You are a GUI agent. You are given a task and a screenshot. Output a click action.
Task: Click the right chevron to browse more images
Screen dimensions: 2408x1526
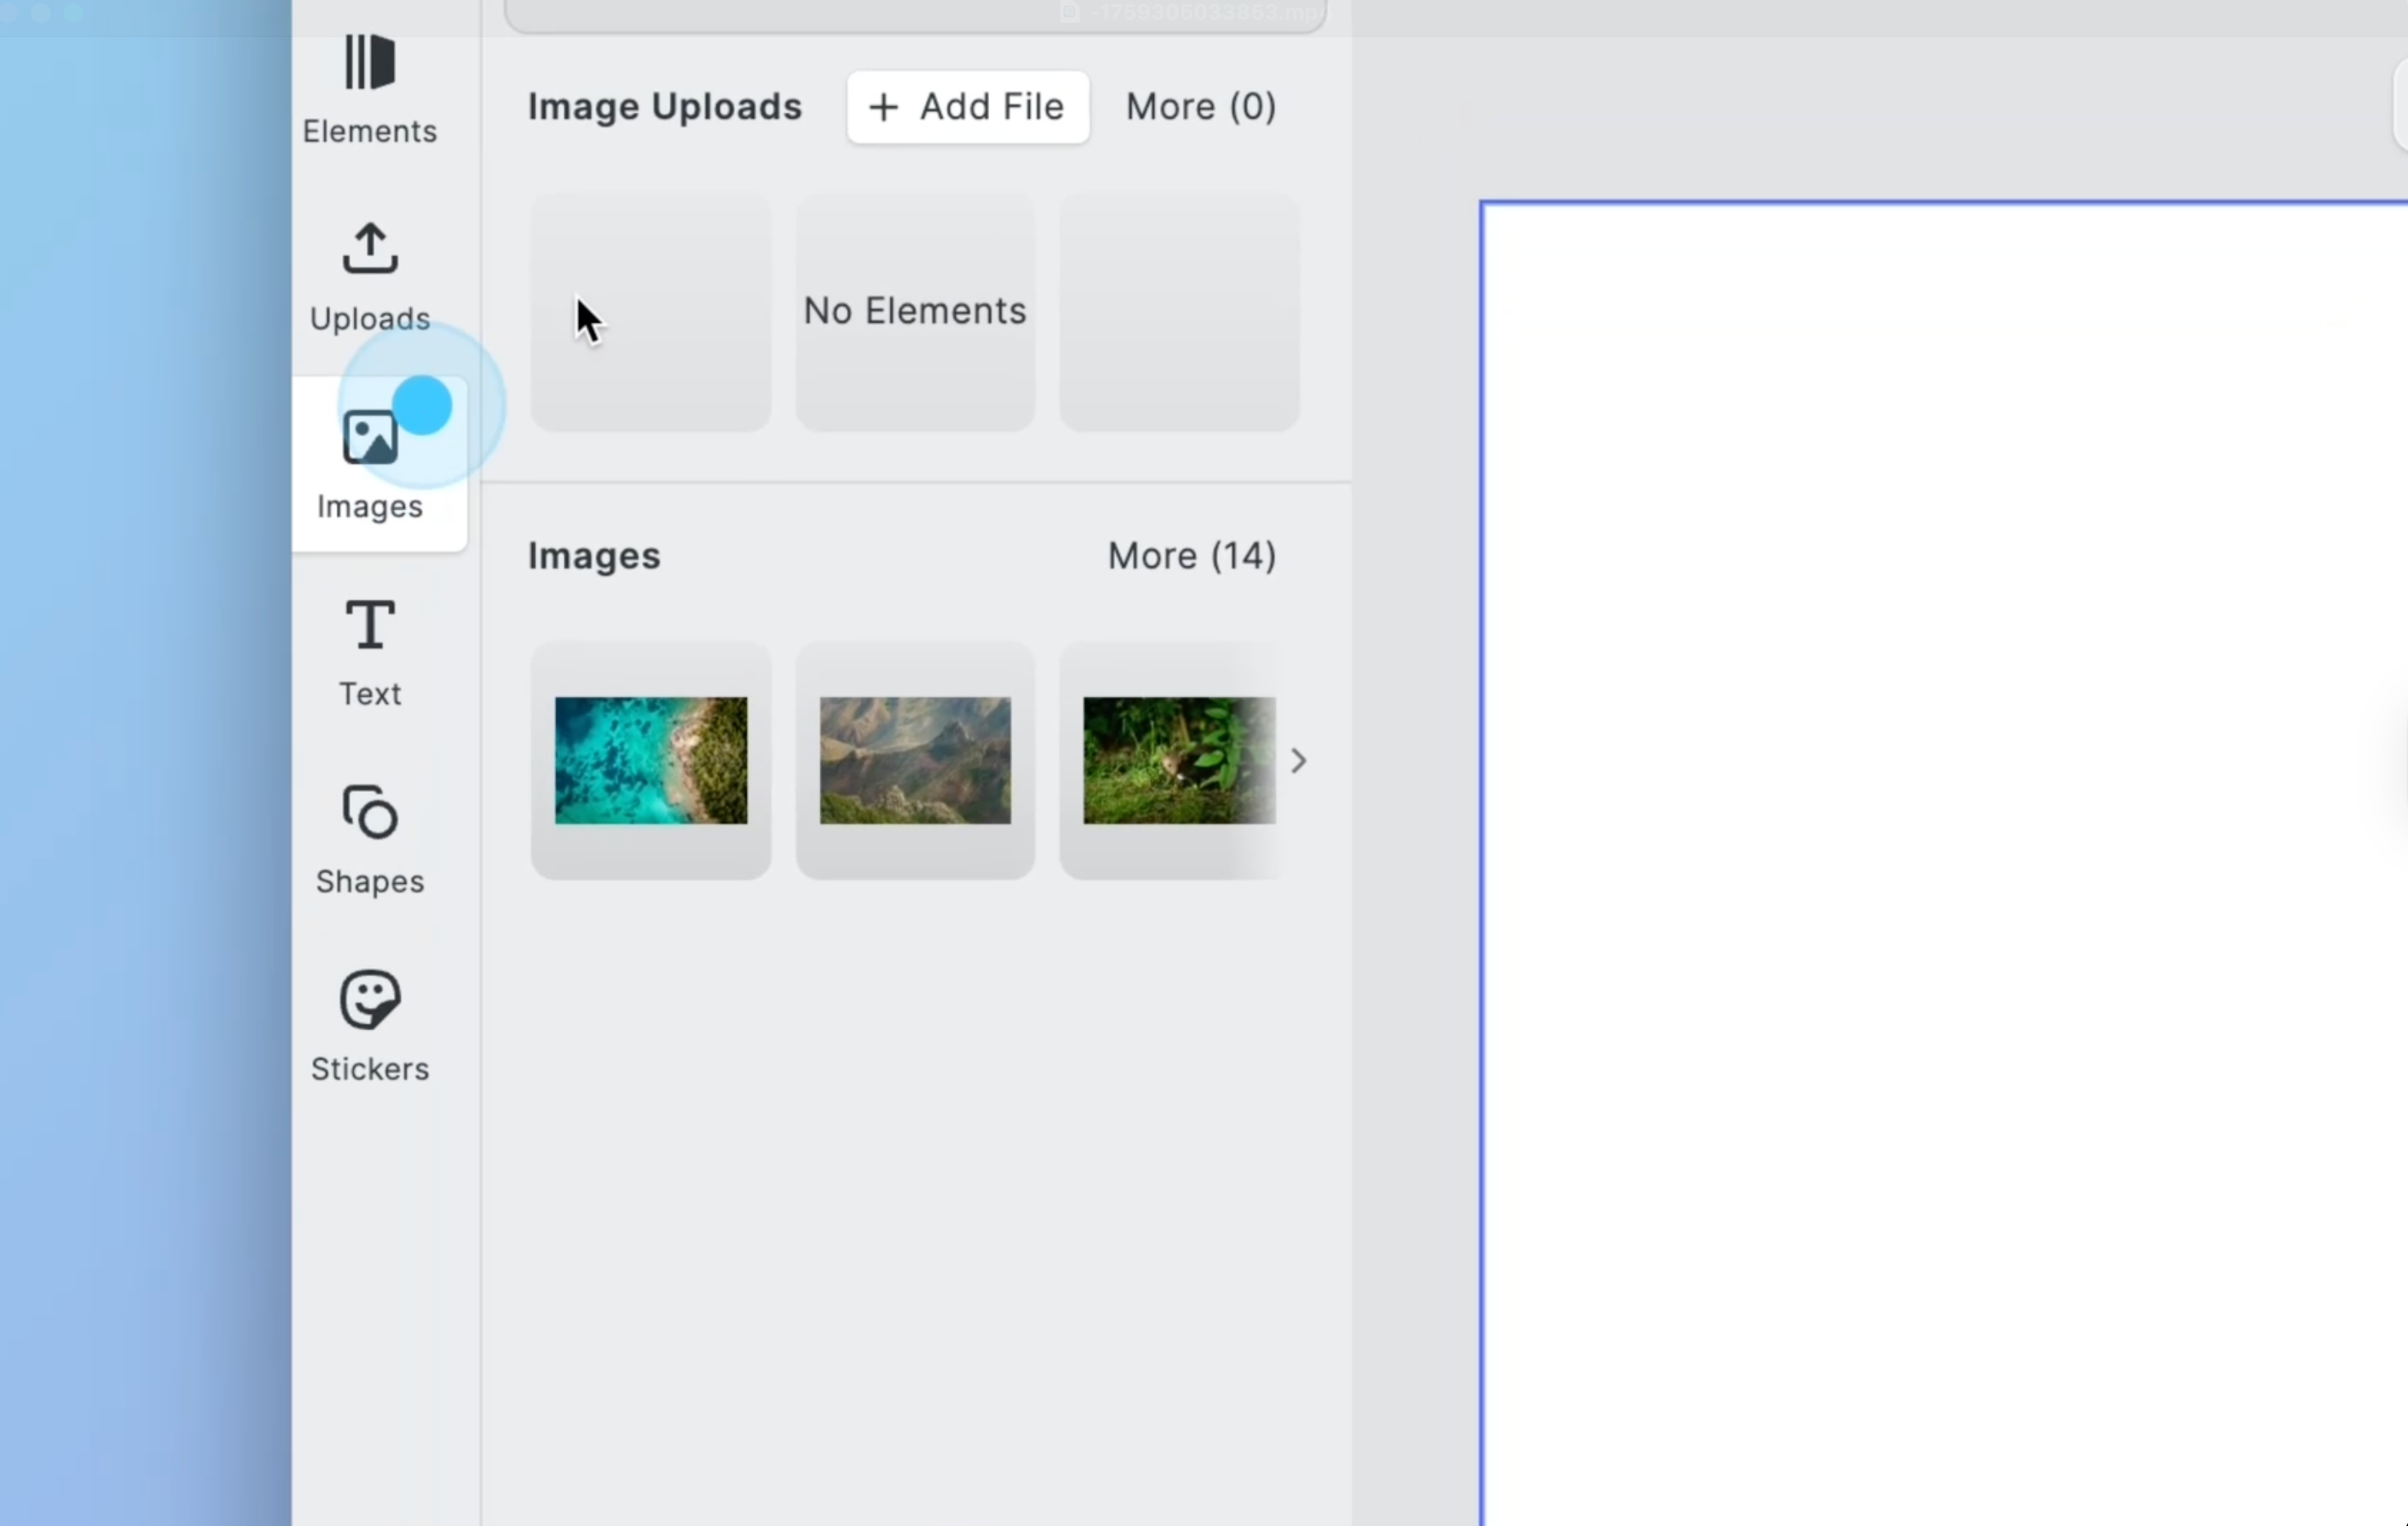pyautogui.click(x=1298, y=761)
